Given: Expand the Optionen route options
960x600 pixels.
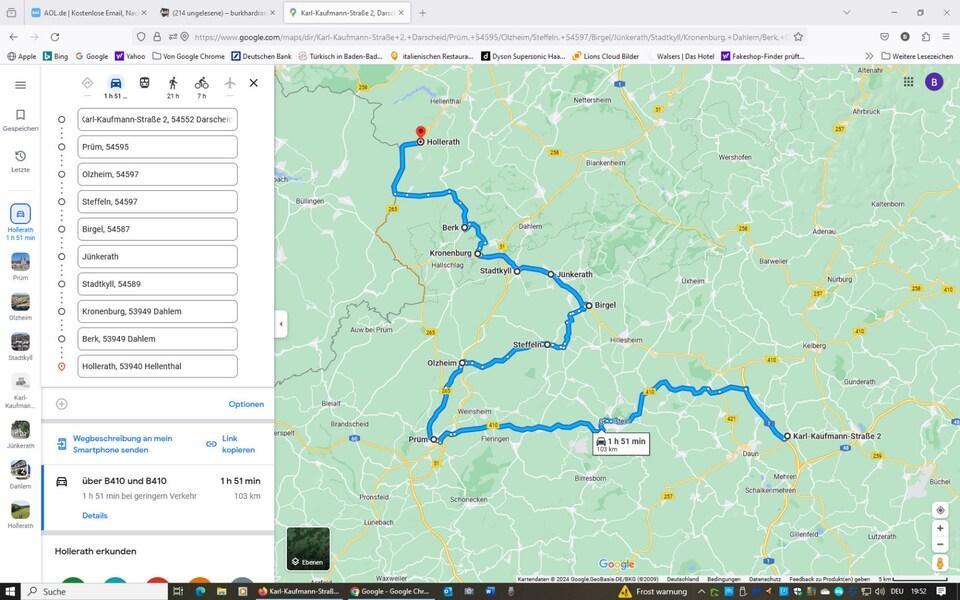Looking at the screenshot, I should click(x=246, y=404).
